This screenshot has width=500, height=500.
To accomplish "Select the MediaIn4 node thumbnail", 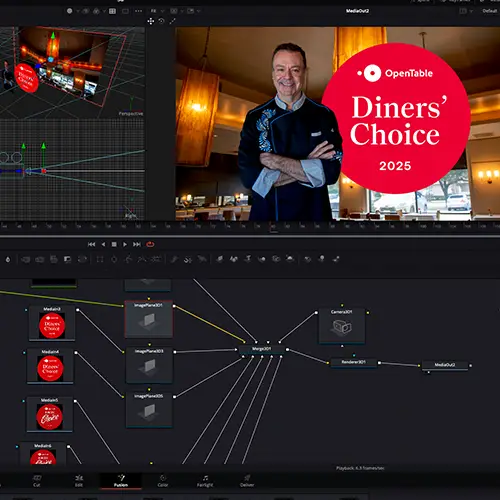I will (50, 368).
